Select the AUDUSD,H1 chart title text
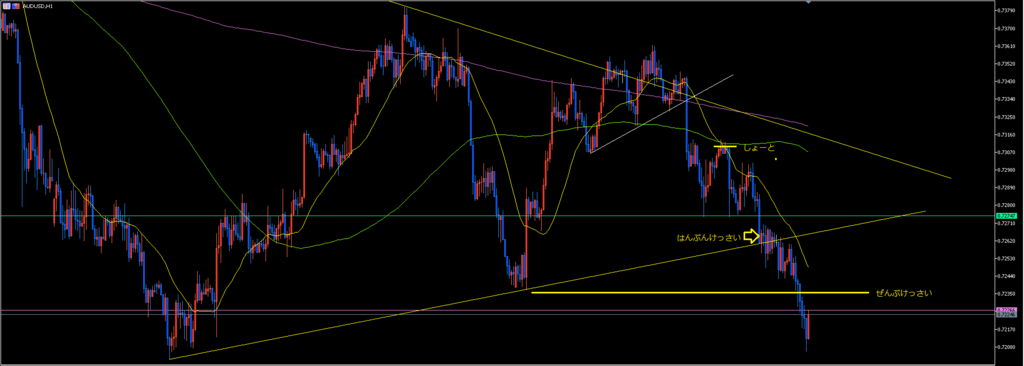 [x=38, y=6]
